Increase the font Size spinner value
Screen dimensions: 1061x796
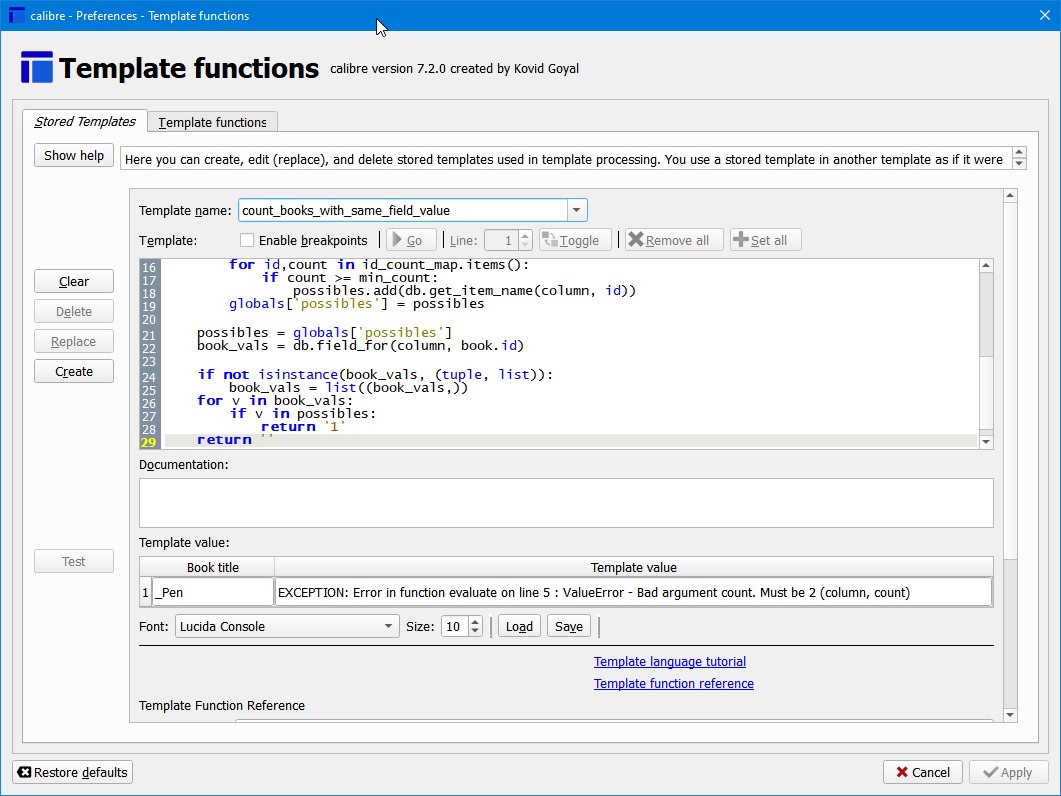point(475,621)
